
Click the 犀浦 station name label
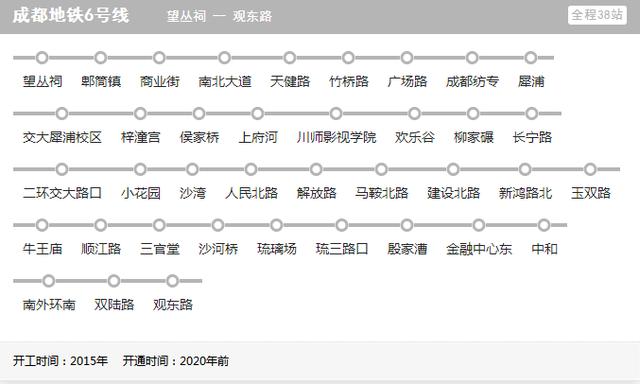coord(531,81)
